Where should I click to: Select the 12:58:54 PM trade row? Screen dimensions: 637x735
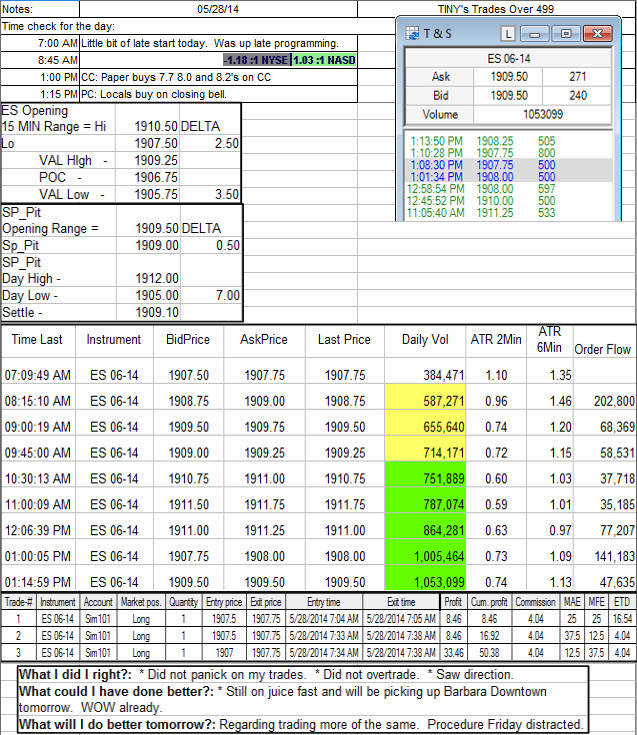point(509,189)
